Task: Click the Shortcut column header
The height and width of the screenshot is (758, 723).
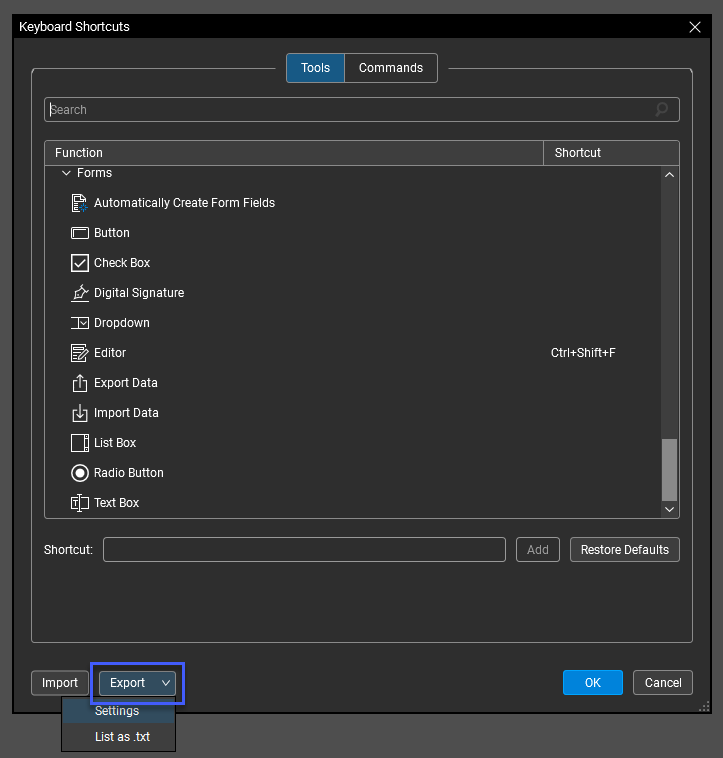Action: pos(611,153)
